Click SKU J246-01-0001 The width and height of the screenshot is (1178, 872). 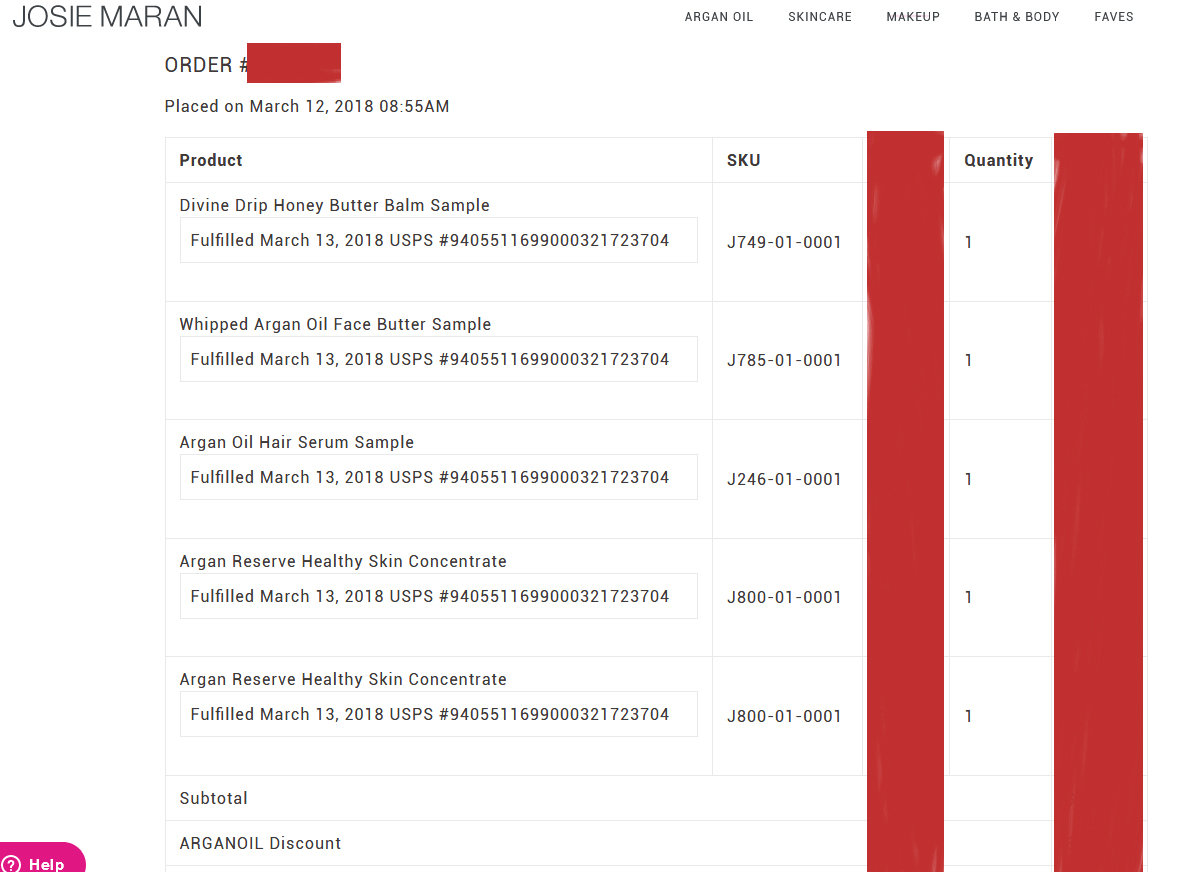pyautogui.click(x=784, y=479)
